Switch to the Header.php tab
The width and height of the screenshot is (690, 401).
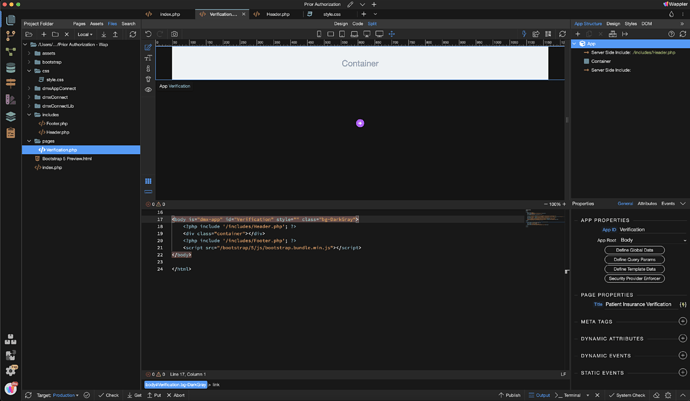278,14
